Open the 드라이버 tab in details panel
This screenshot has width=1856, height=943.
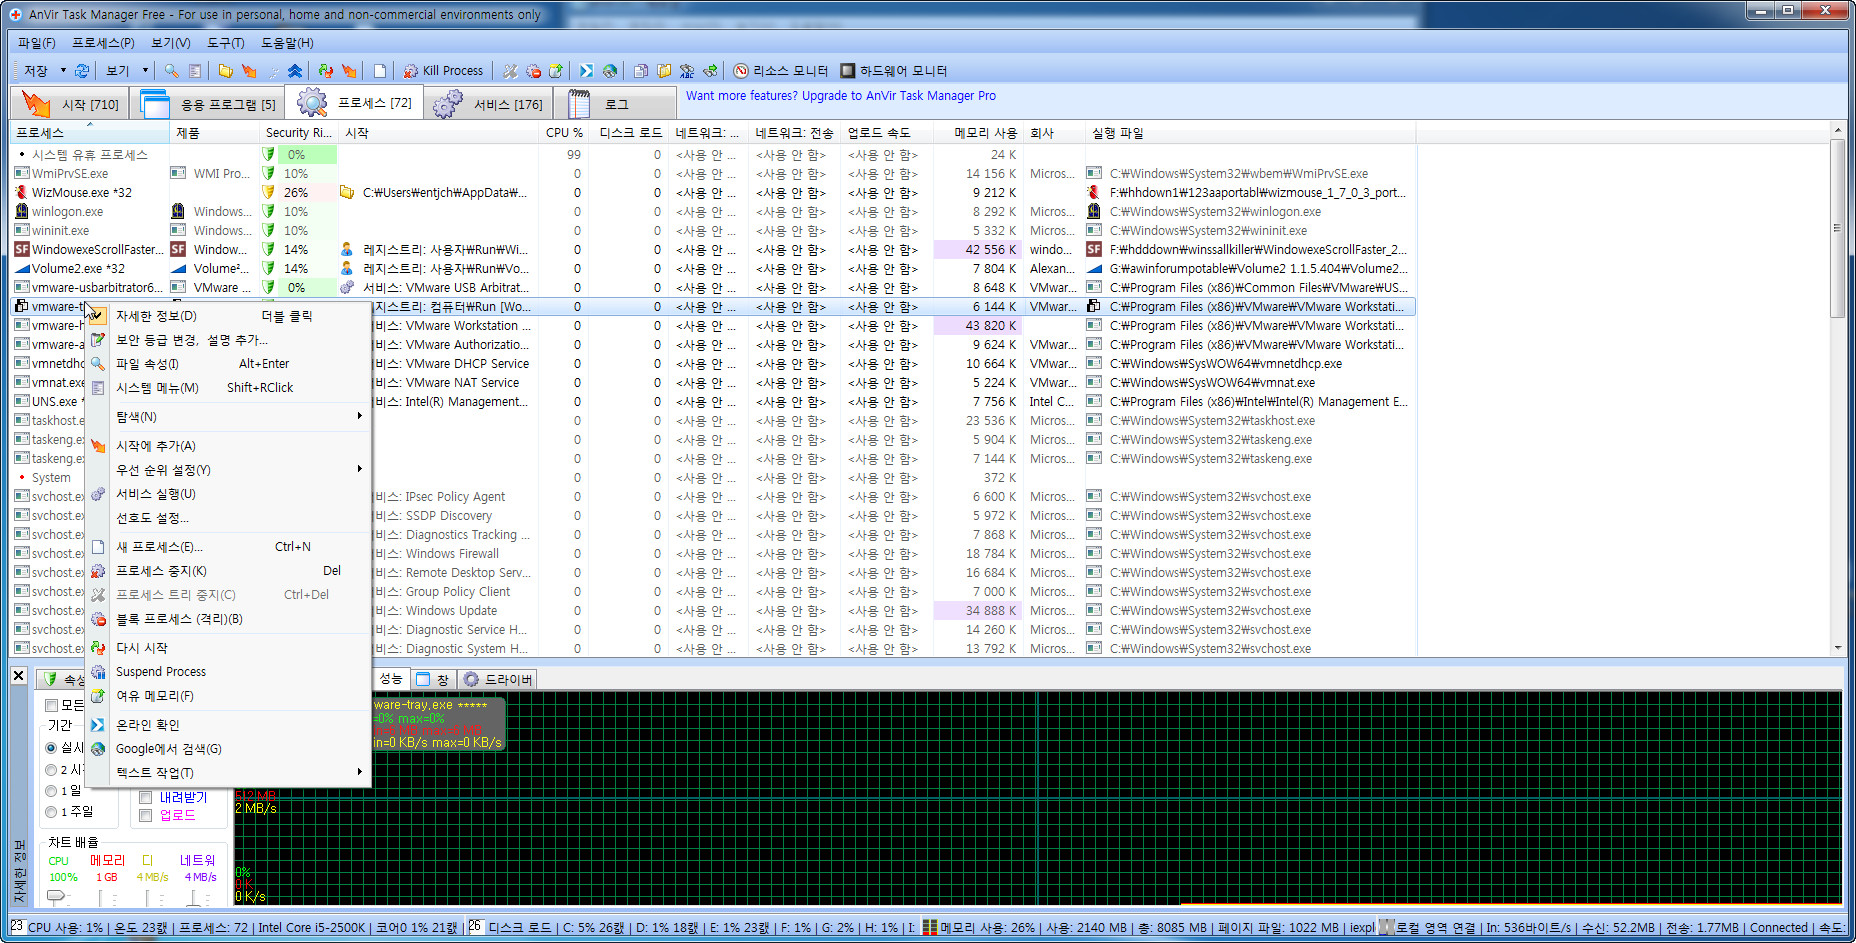coord(498,680)
